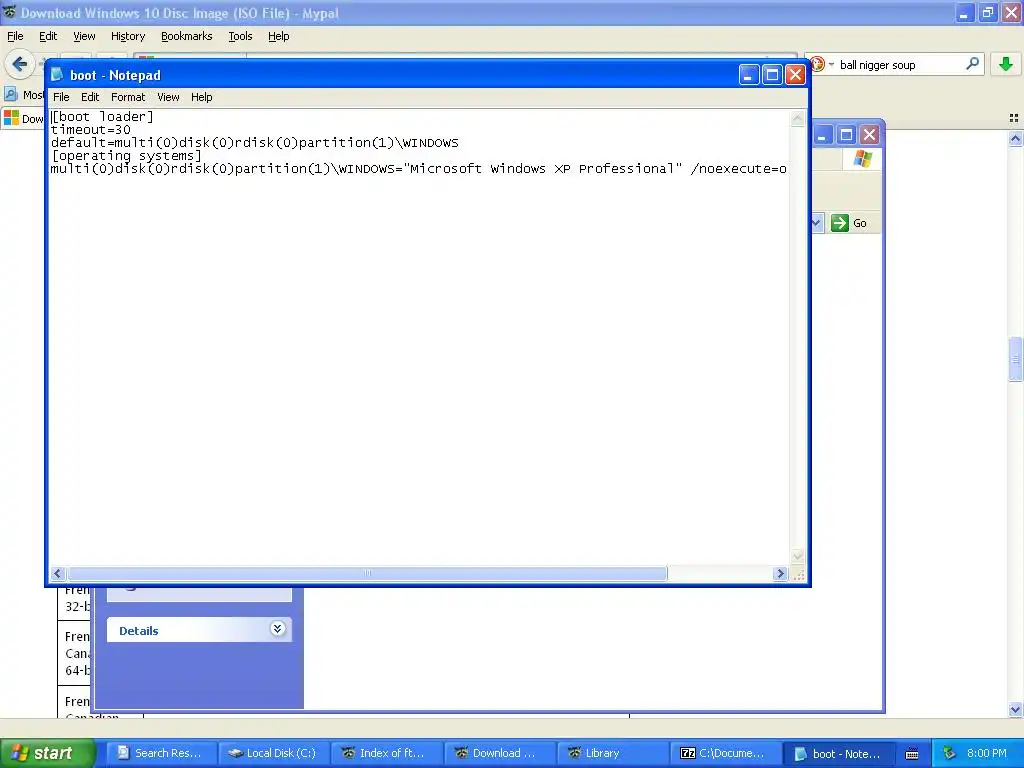1024x768 pixels.
Task: Open Notepad View menu
Action: (168, 97)
